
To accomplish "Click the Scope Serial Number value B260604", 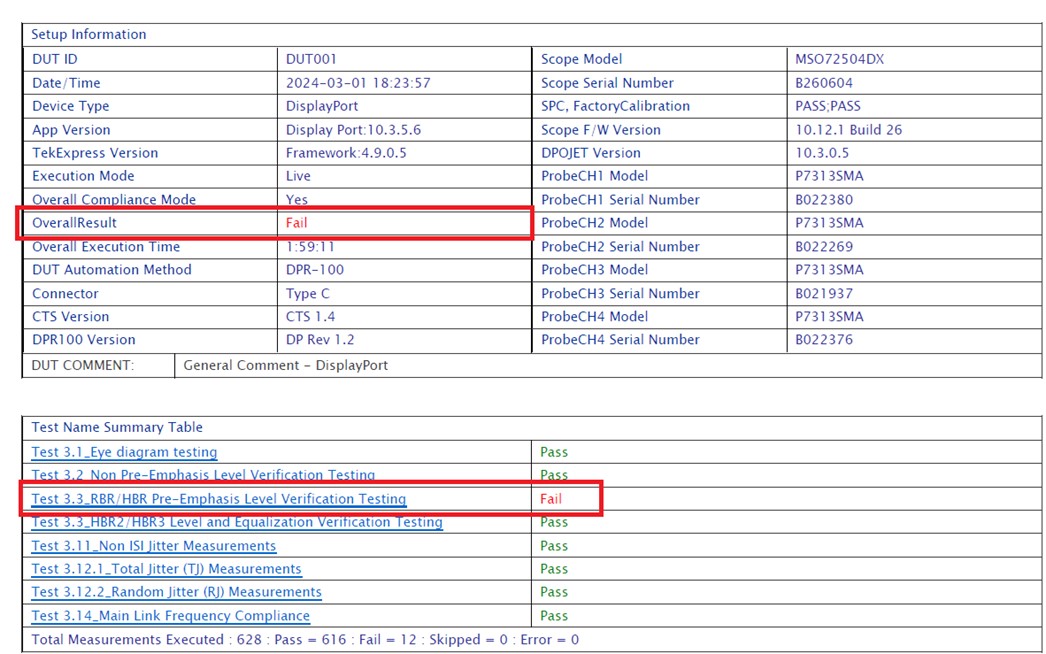I will 824,83.
